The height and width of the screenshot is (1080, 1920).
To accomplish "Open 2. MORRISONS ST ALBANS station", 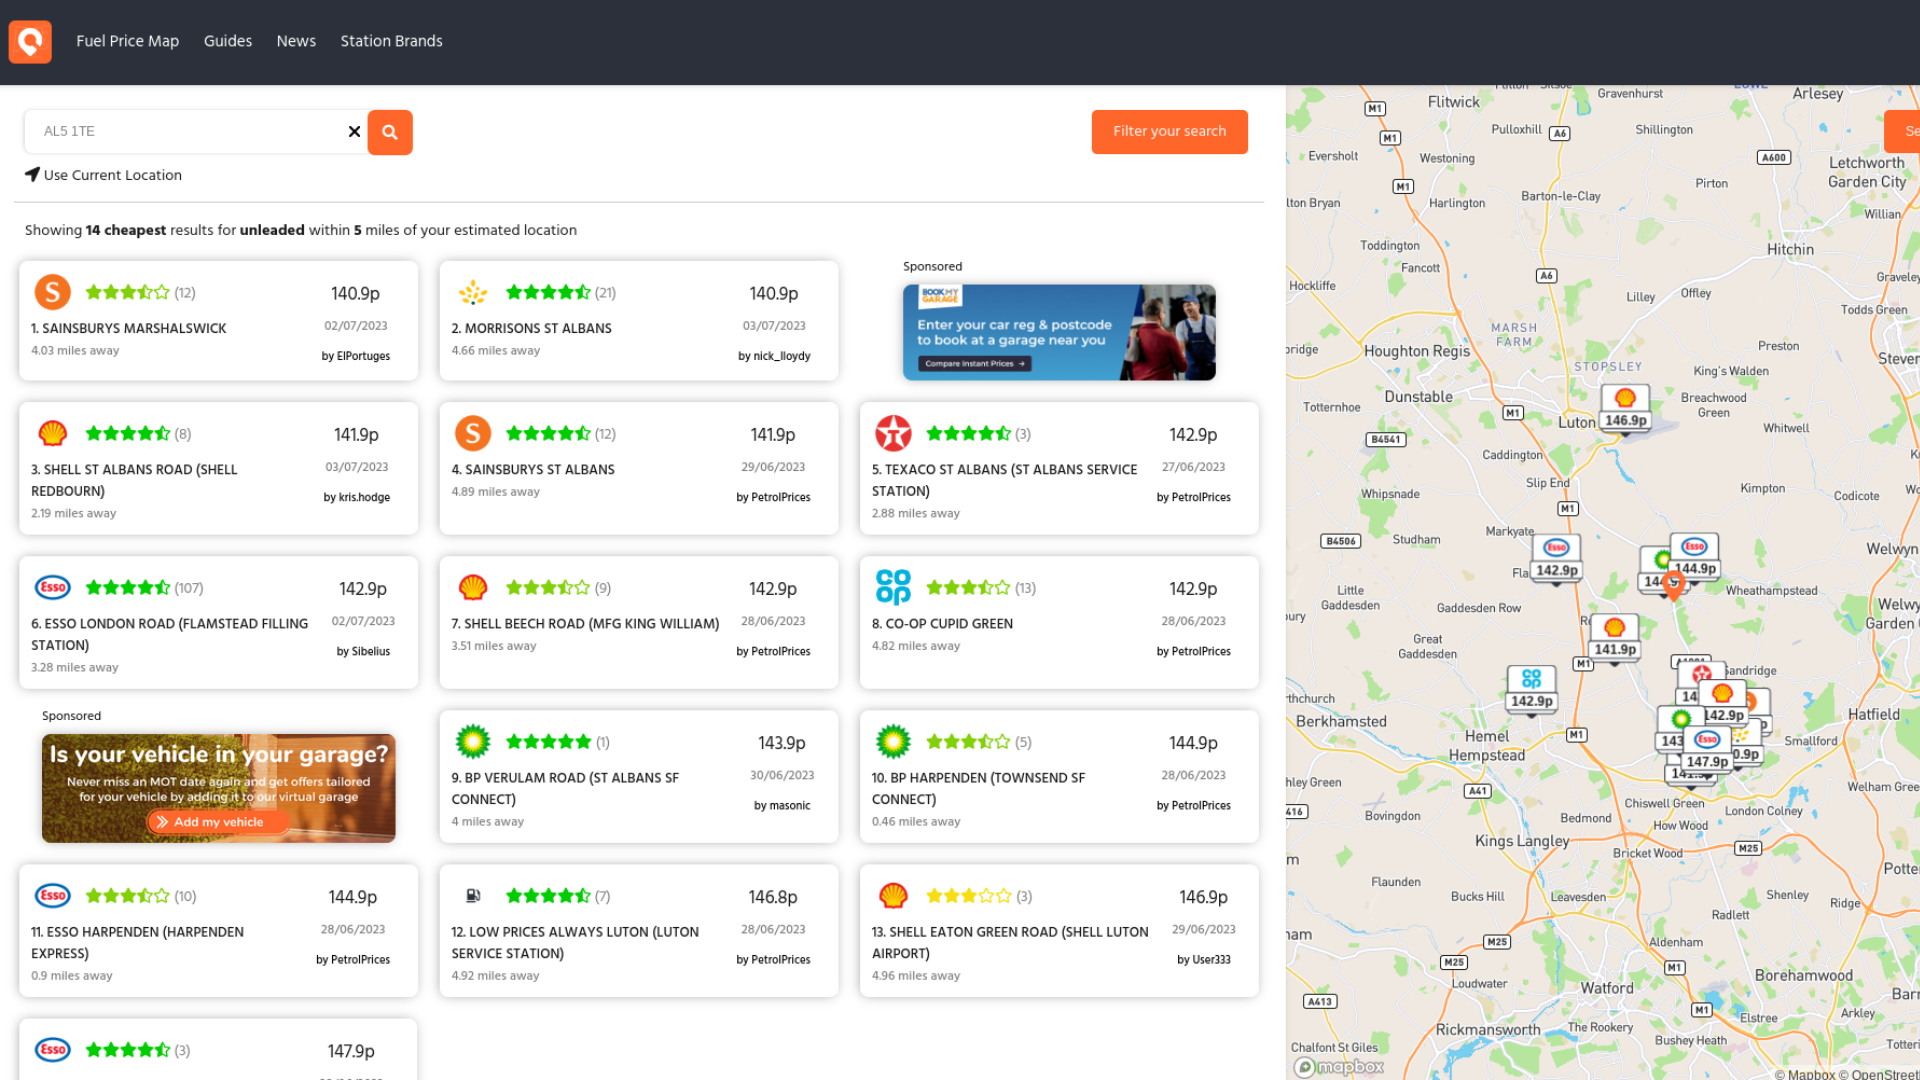I will 531,328.
